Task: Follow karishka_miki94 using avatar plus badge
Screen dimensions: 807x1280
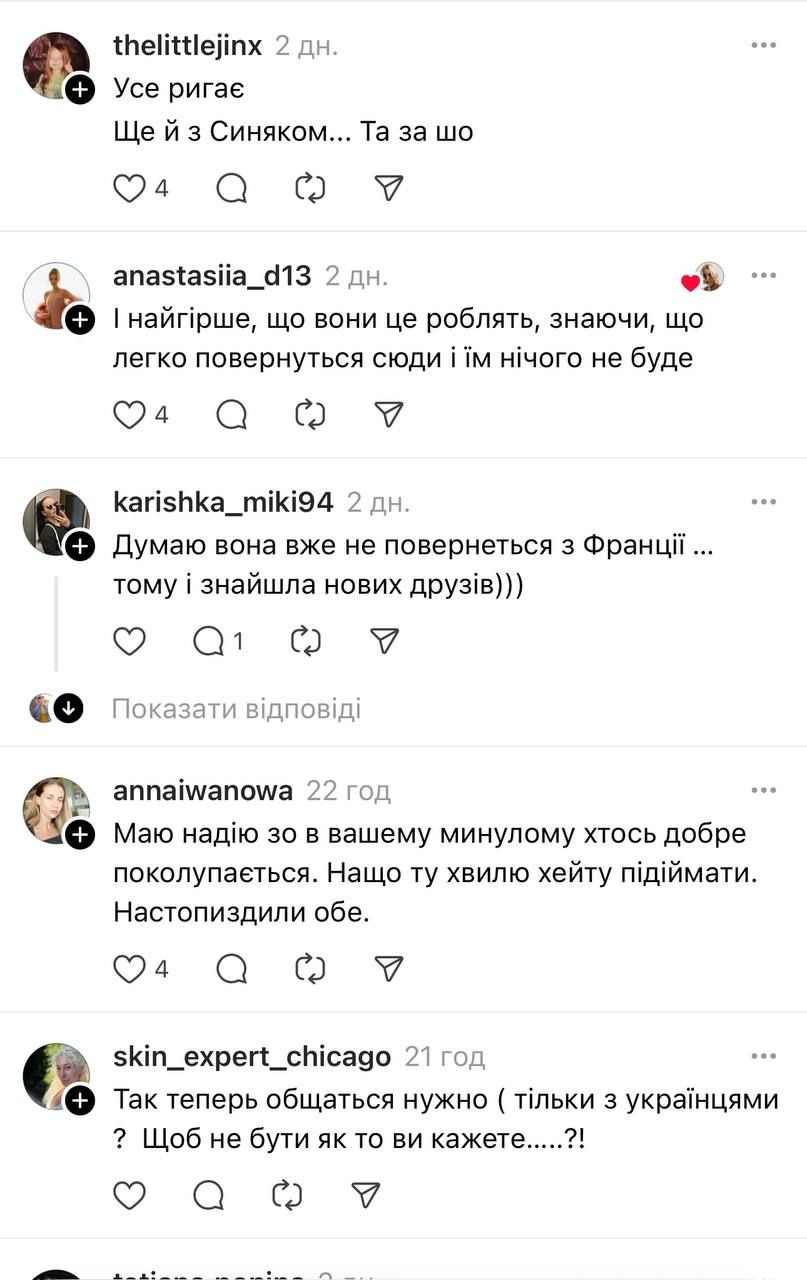Action: [80, 546]
